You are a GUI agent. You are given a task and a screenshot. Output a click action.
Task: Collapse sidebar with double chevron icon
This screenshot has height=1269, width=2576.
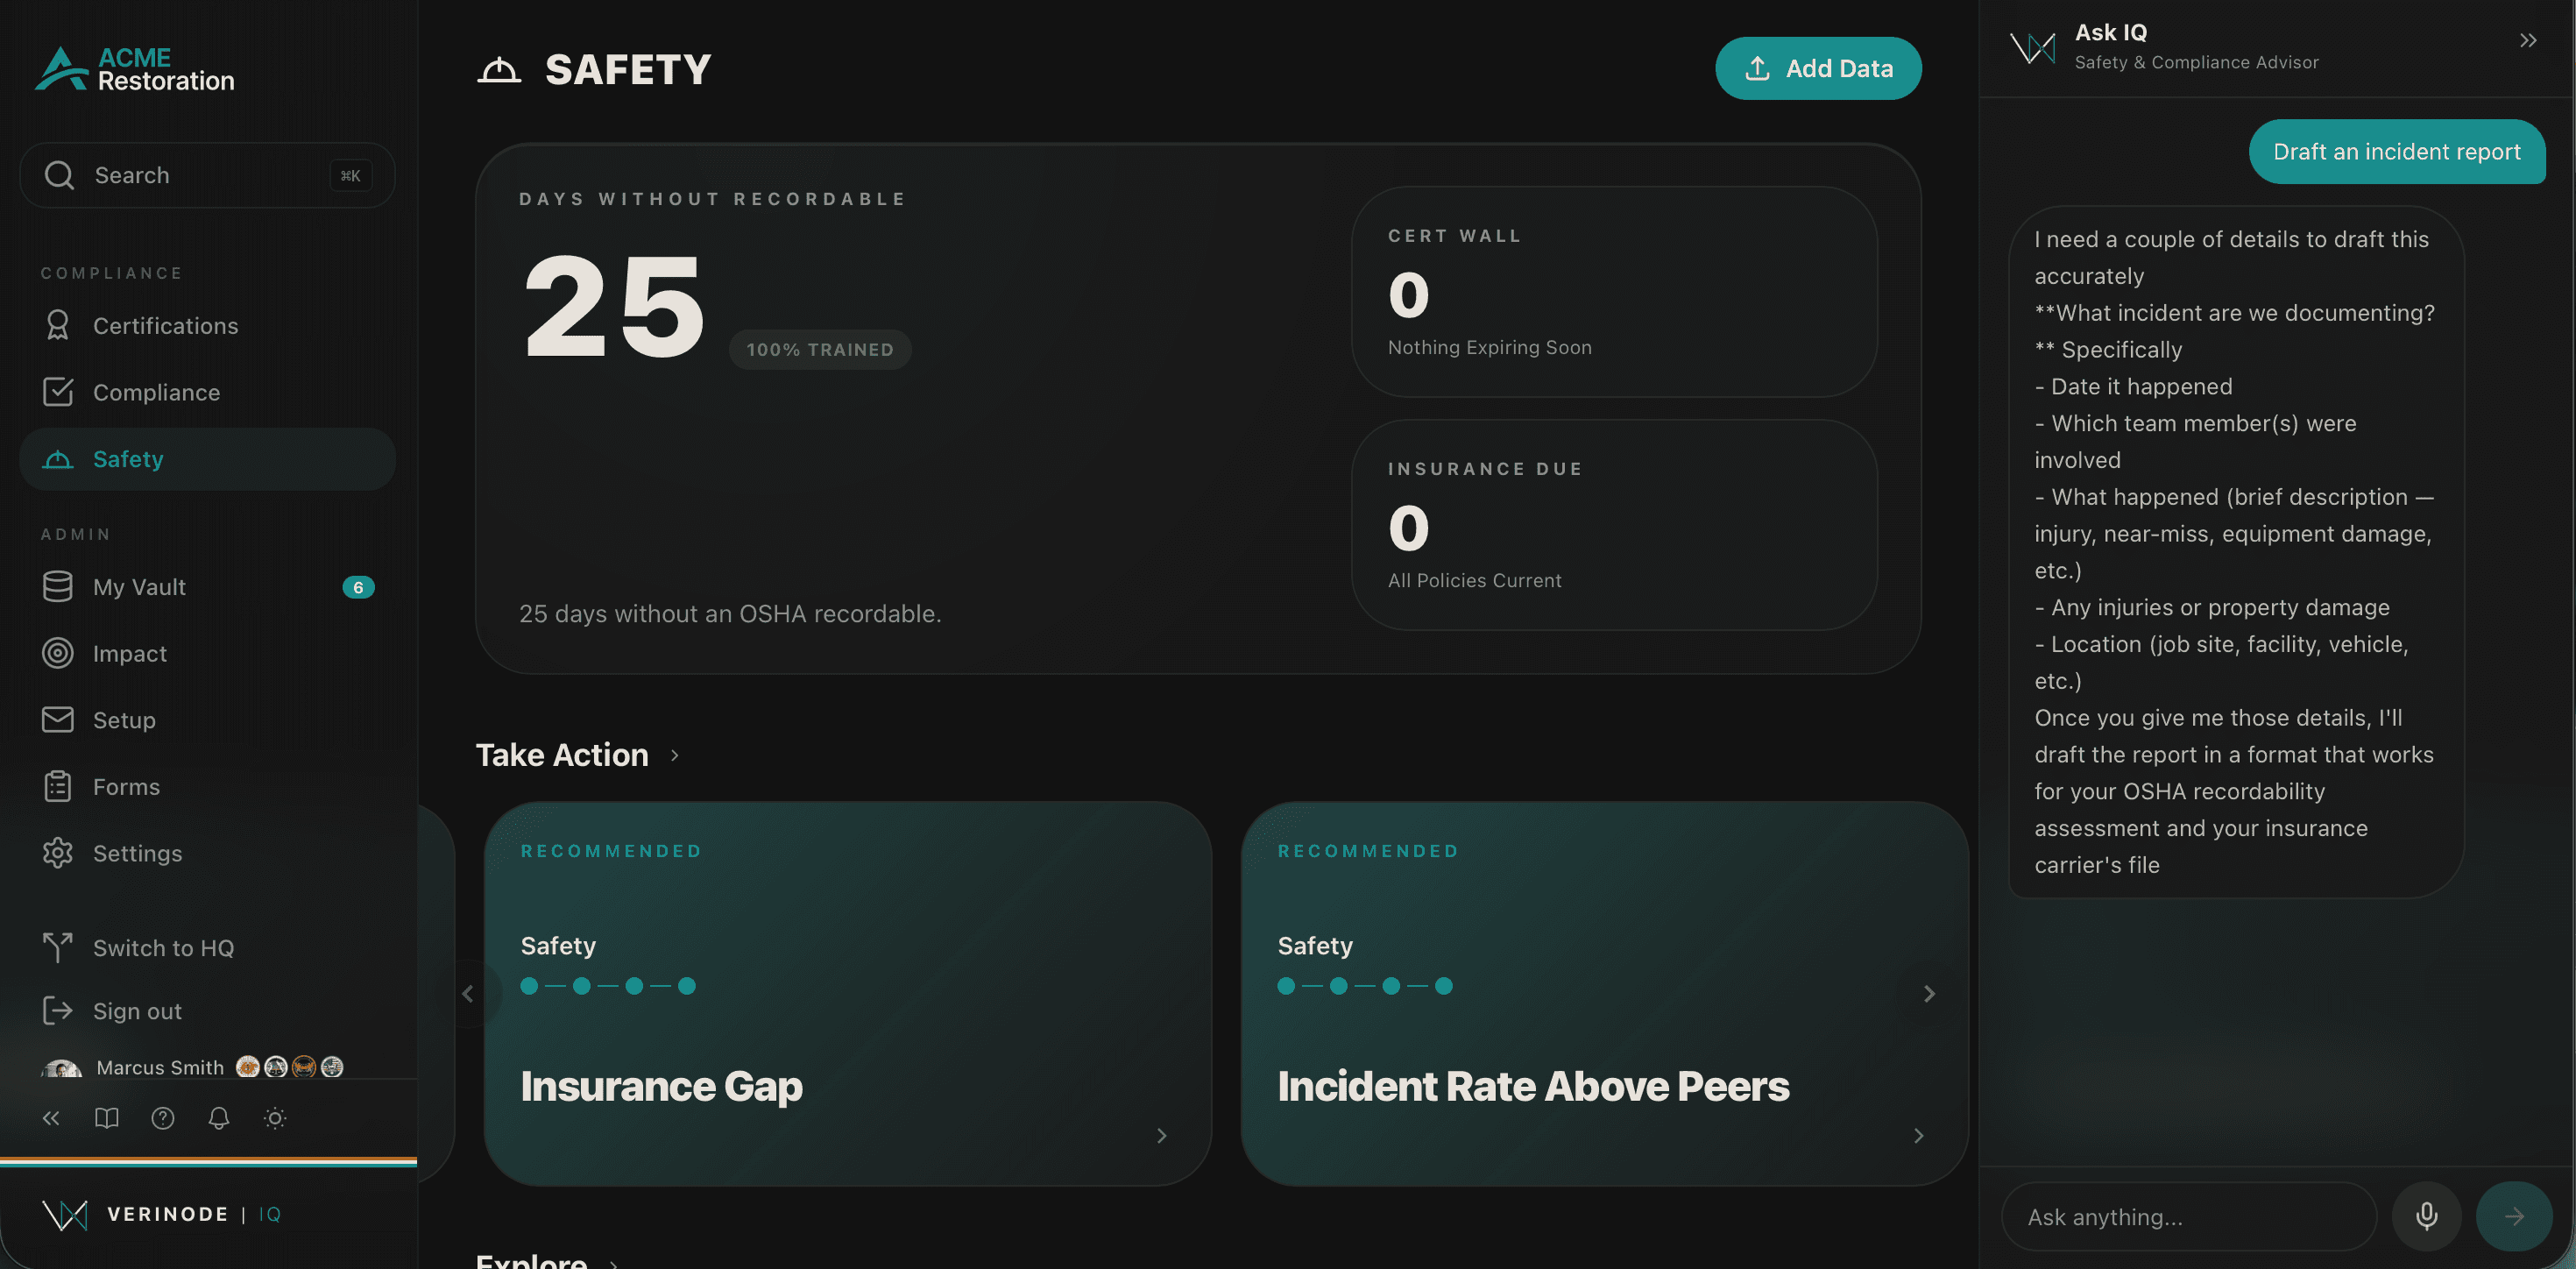(51, 1118)
